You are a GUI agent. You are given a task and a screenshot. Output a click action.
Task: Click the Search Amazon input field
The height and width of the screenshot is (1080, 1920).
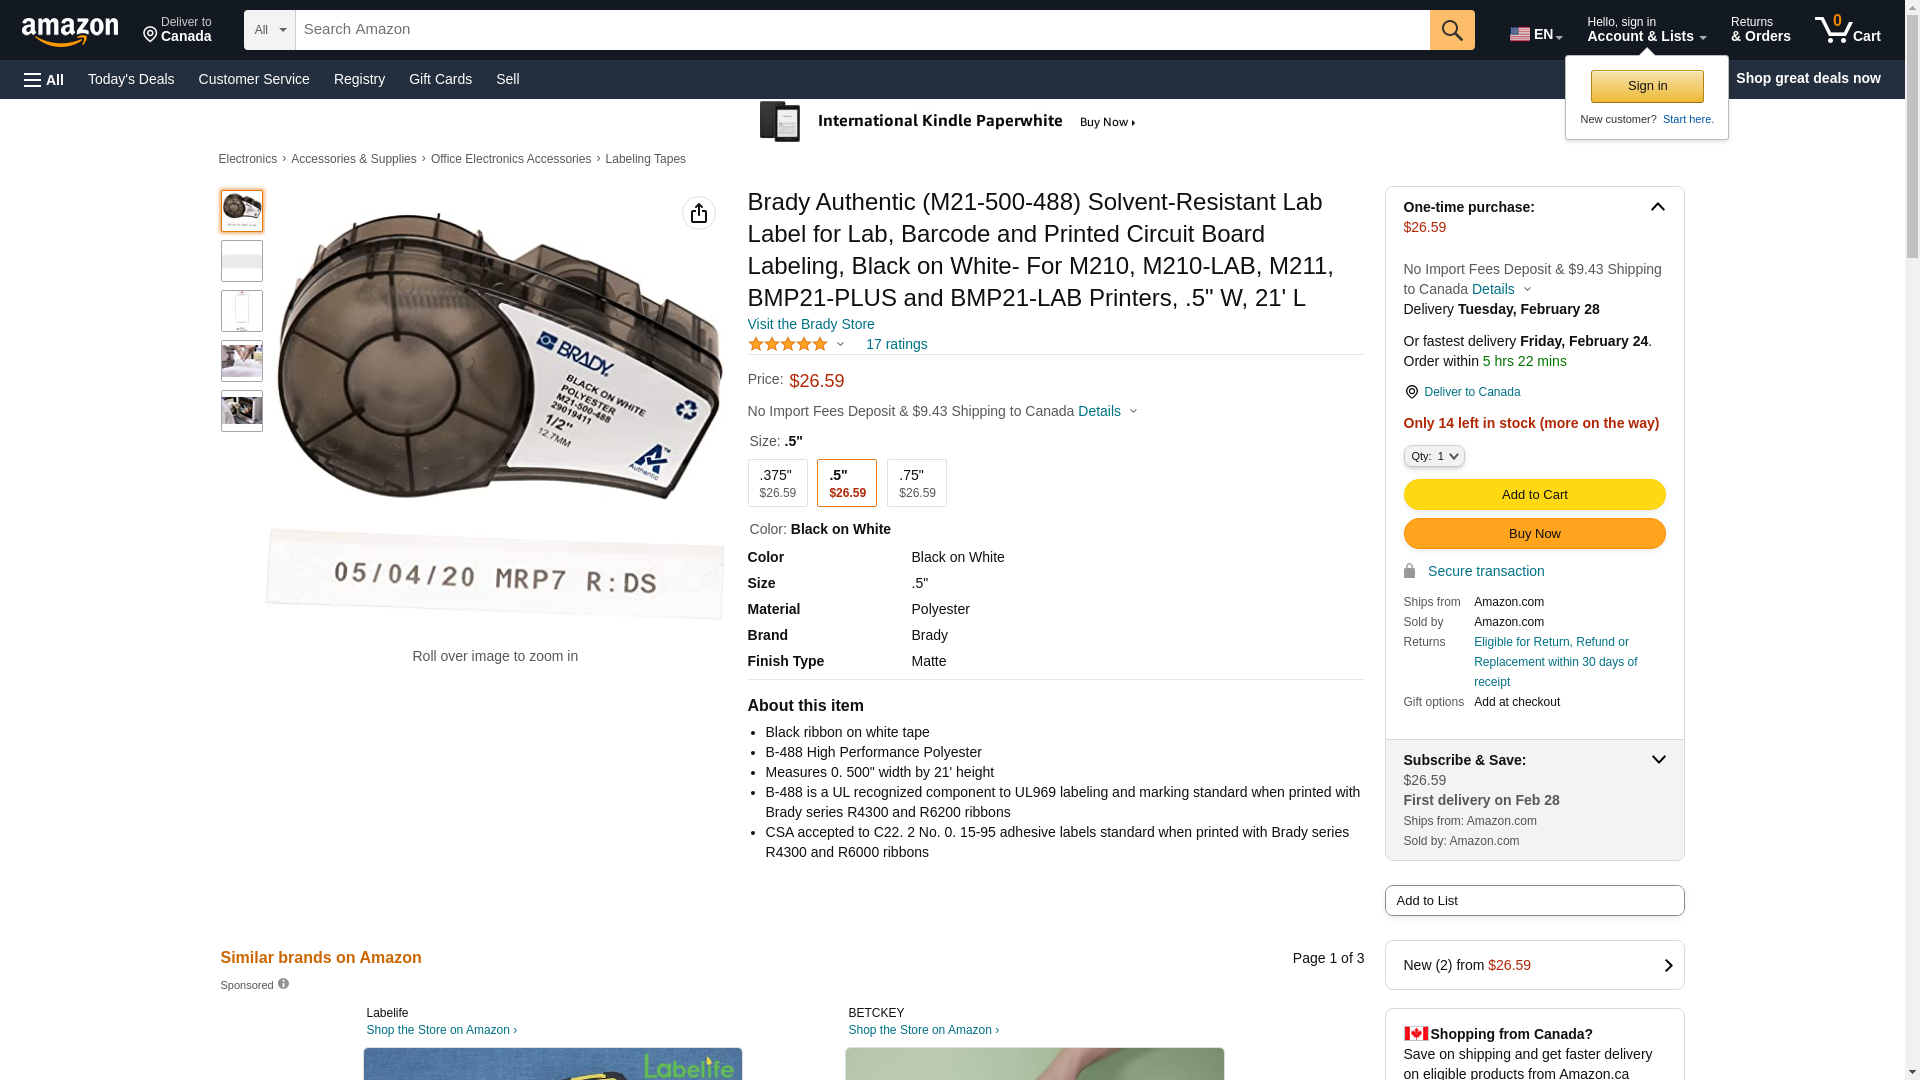[862, 30]
